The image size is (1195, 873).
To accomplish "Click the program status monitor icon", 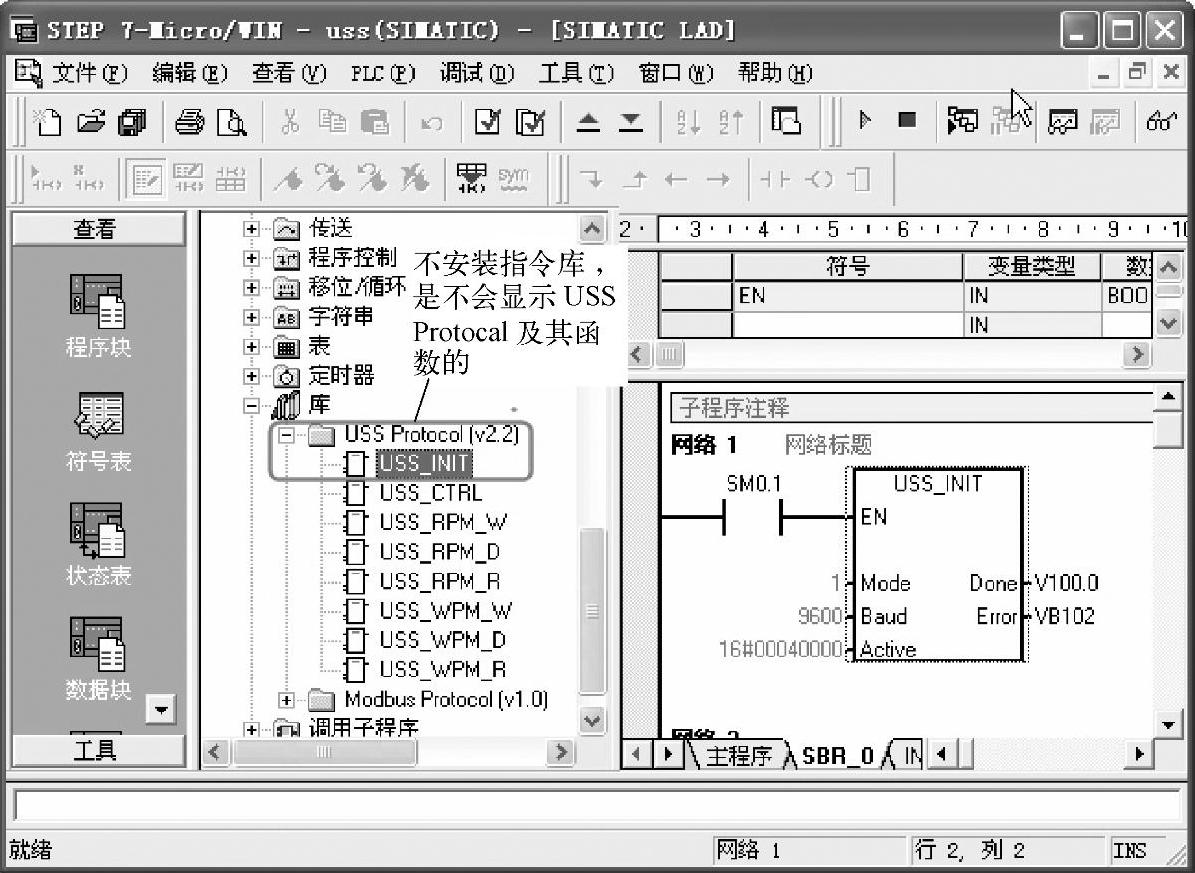I will pyautogui.click(x=963, y=120).
